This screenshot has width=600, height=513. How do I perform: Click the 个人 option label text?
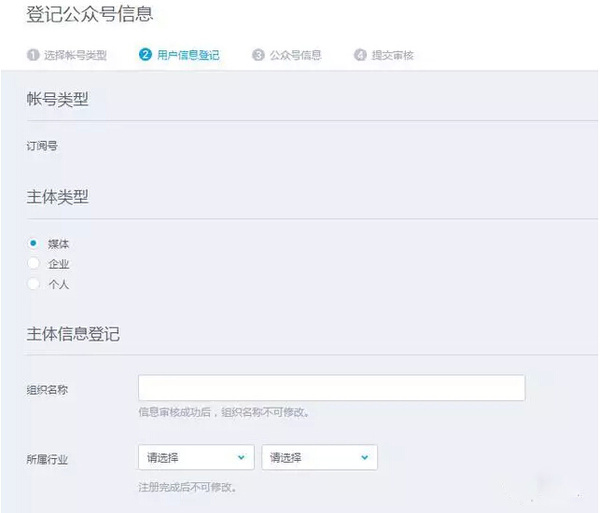click(59, 284)
